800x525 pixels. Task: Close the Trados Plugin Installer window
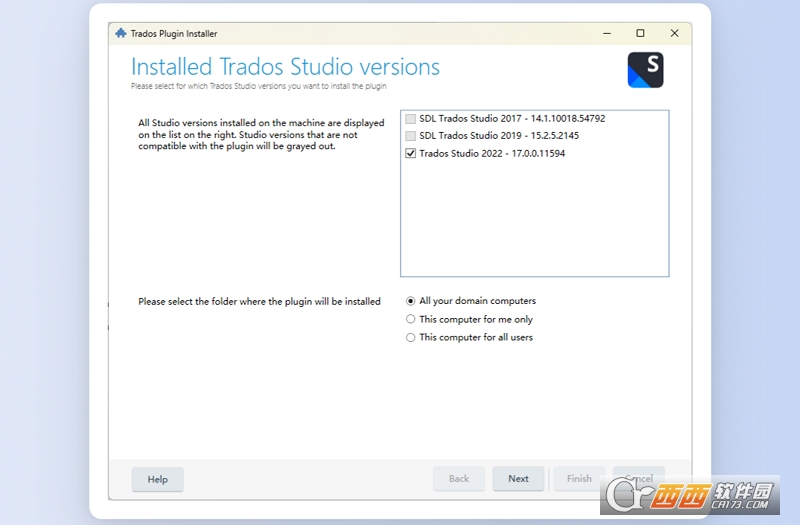point(674,33)
